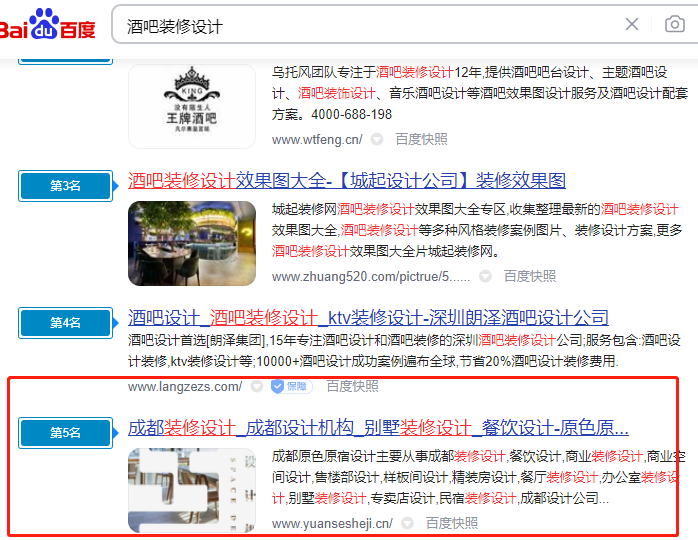Click the 第5名 rank badge

pos(65,432)
